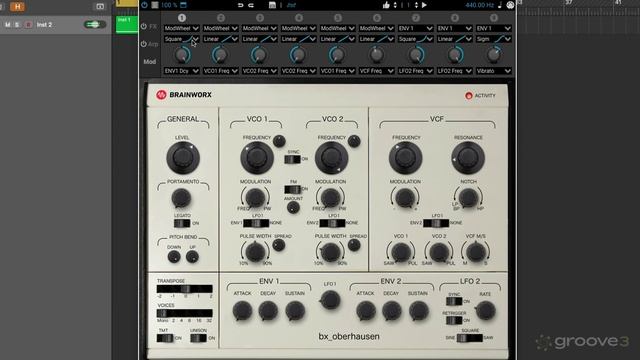640x360 pixels.
Task: Record-arm the Inst 2 track
Action: click(28, 25)
